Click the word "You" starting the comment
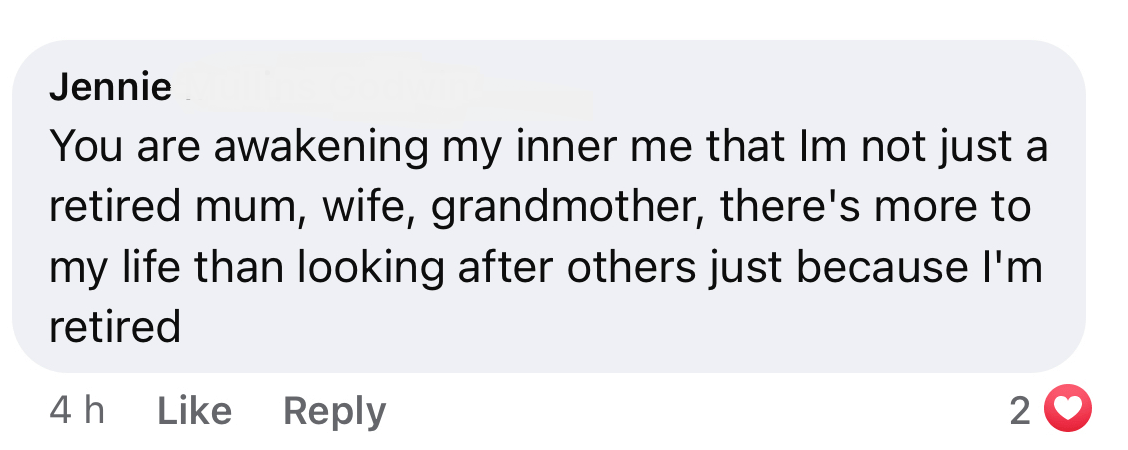This screenshot has height=450, width=1128. [82, 148]
